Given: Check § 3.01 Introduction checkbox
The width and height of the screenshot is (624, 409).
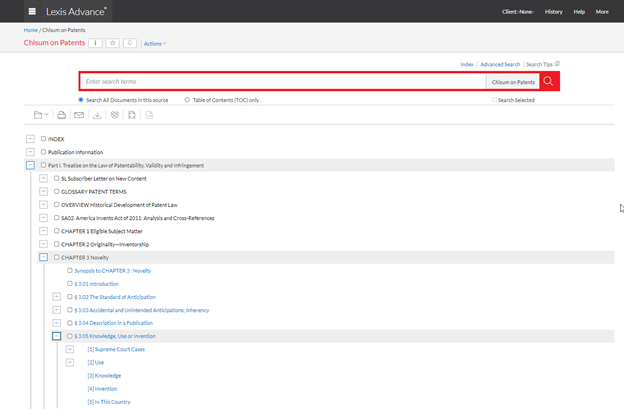Looking at the screenshot, I should point(70,284).
